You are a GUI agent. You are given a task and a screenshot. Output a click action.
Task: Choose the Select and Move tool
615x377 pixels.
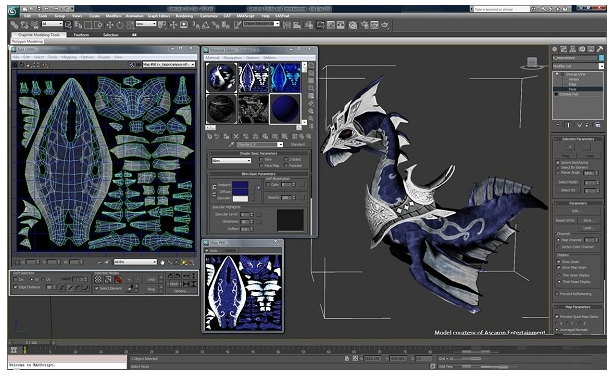[x=109, y=25]
